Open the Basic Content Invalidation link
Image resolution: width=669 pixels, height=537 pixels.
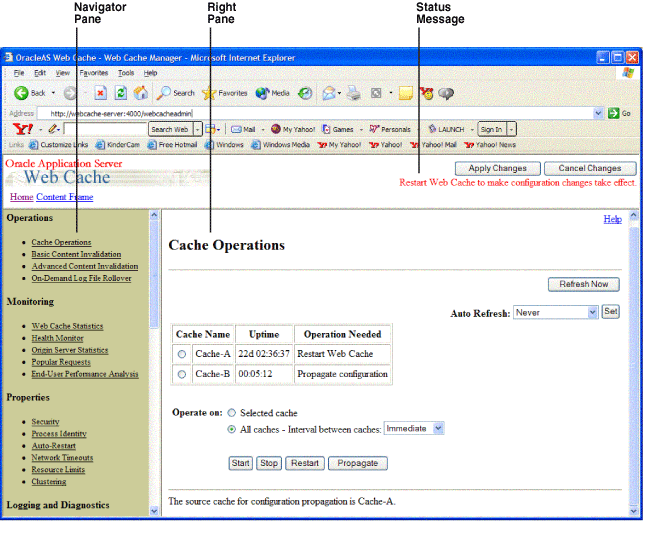[x=76, y=254]
